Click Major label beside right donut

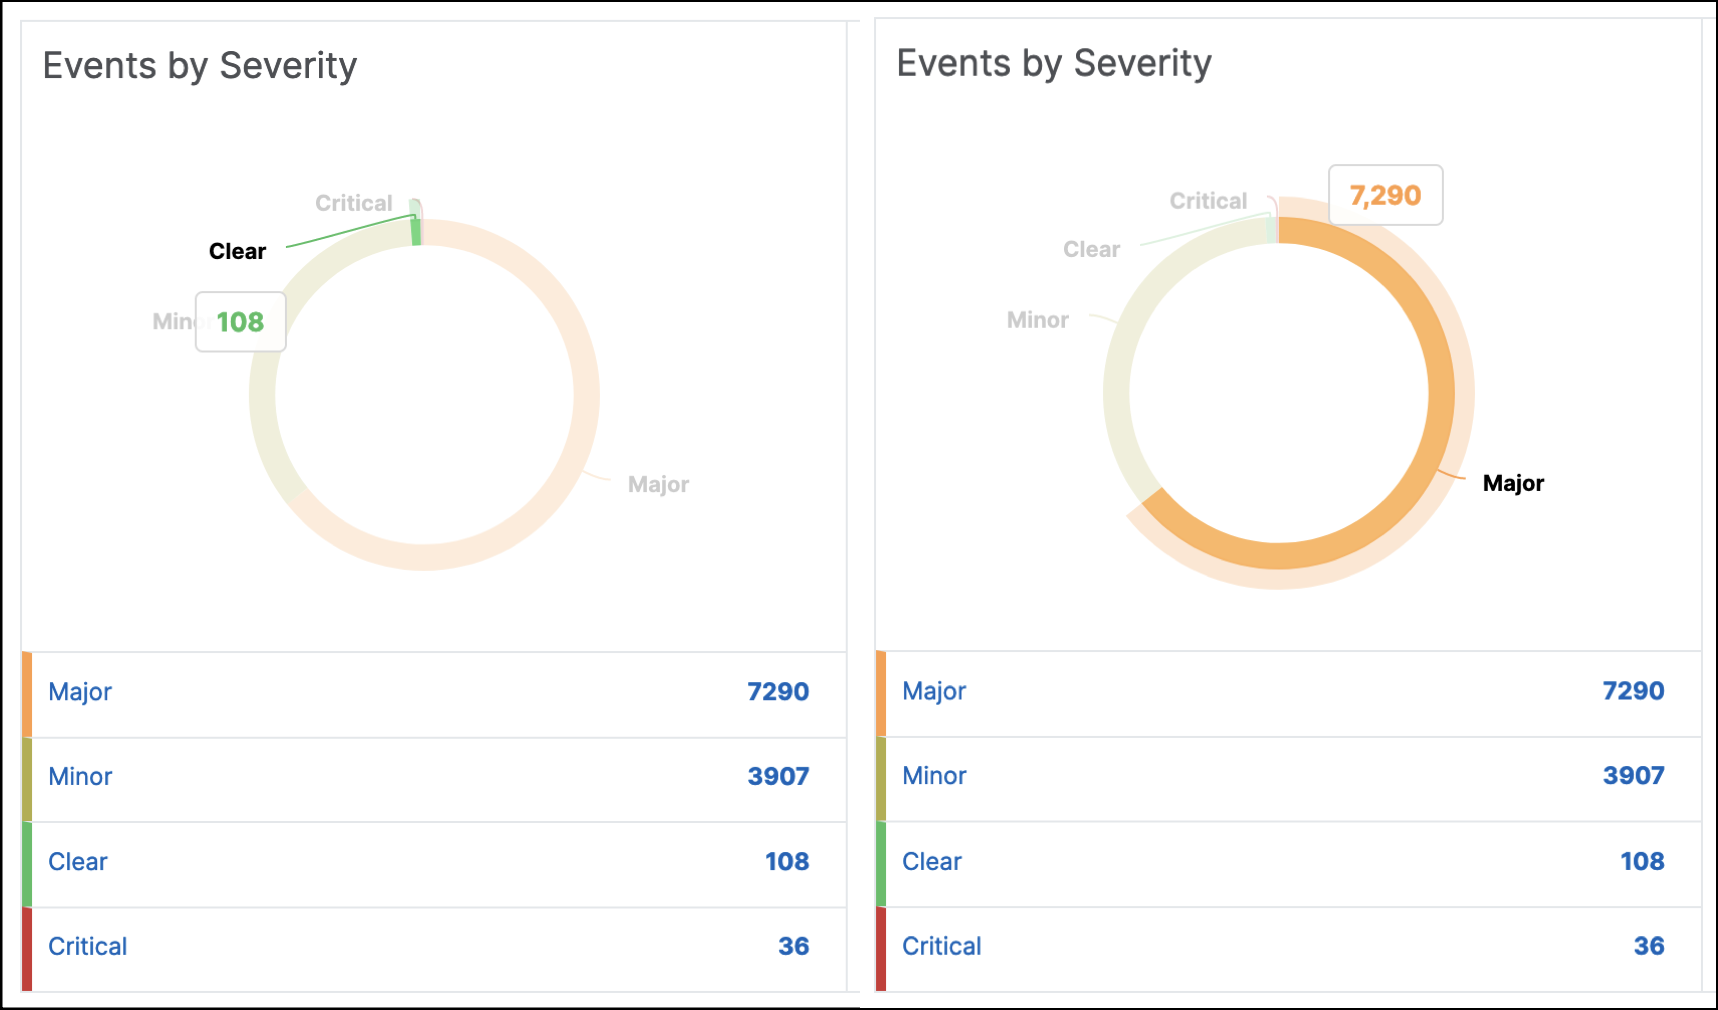[x=1513, y=484]
